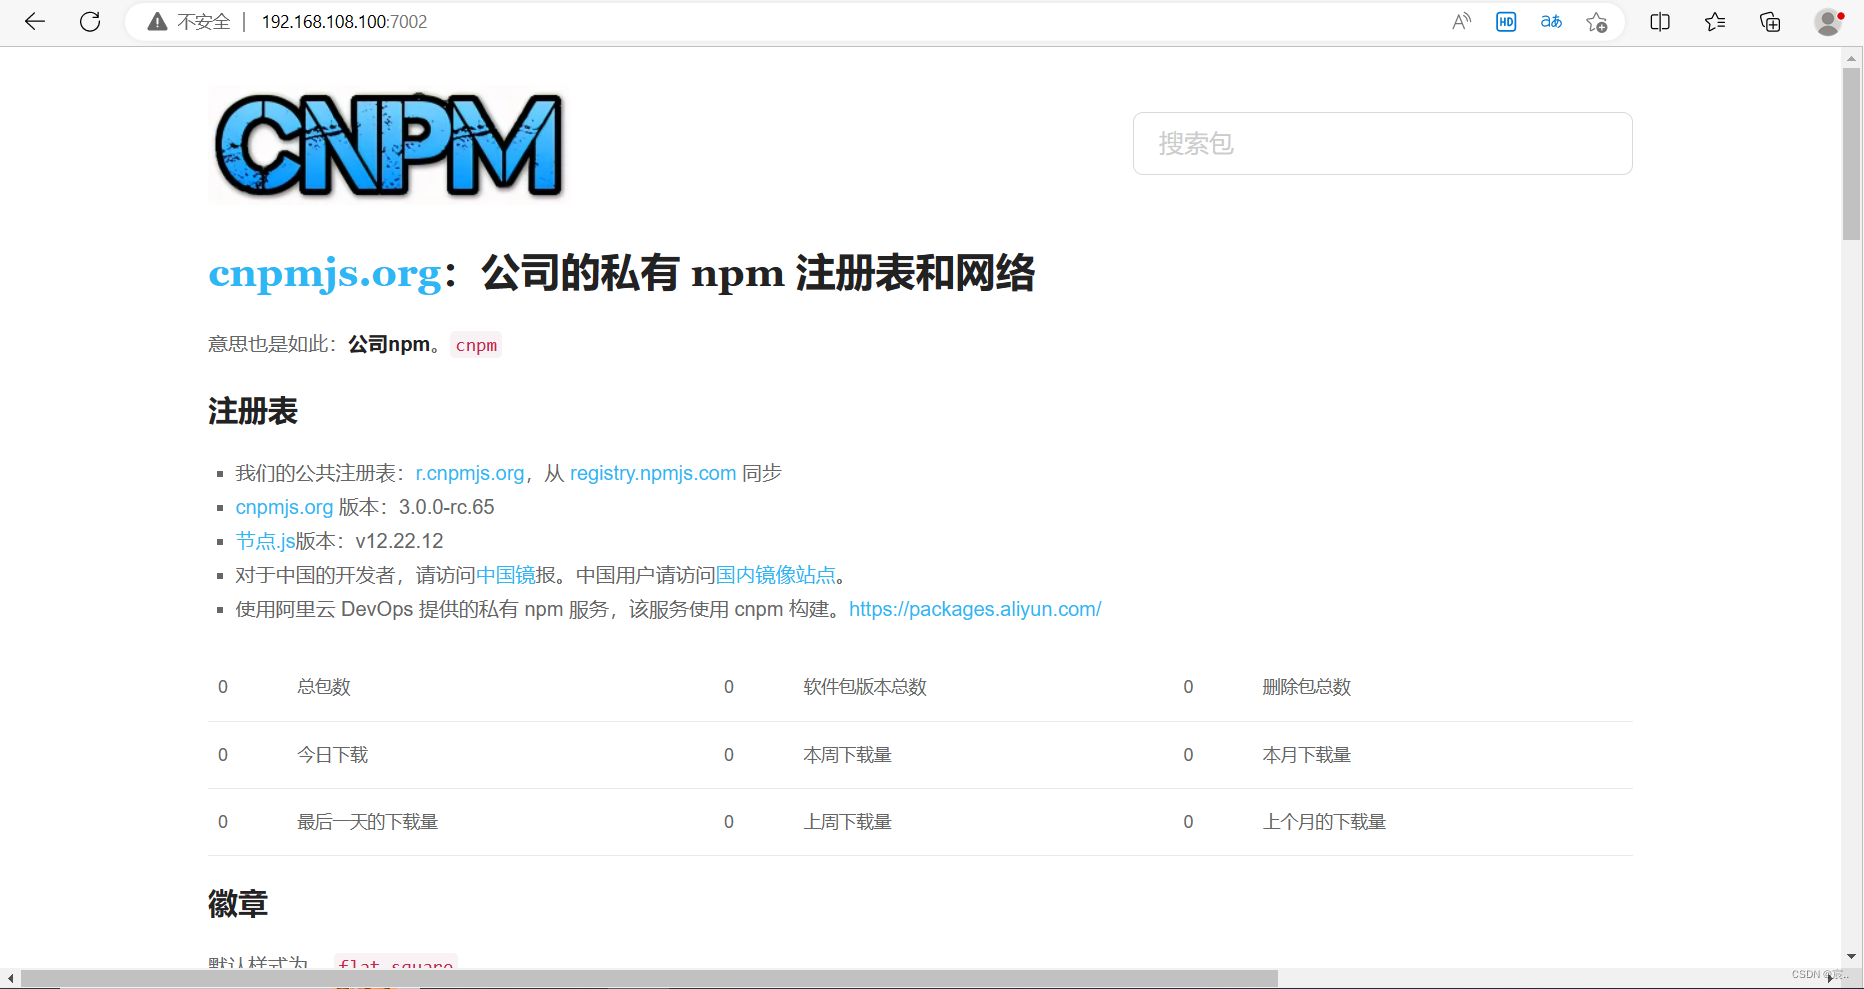Open the r.cnpmjs.org registry link
Viewport: 1864px width, 989px height.
pos(469,473)
